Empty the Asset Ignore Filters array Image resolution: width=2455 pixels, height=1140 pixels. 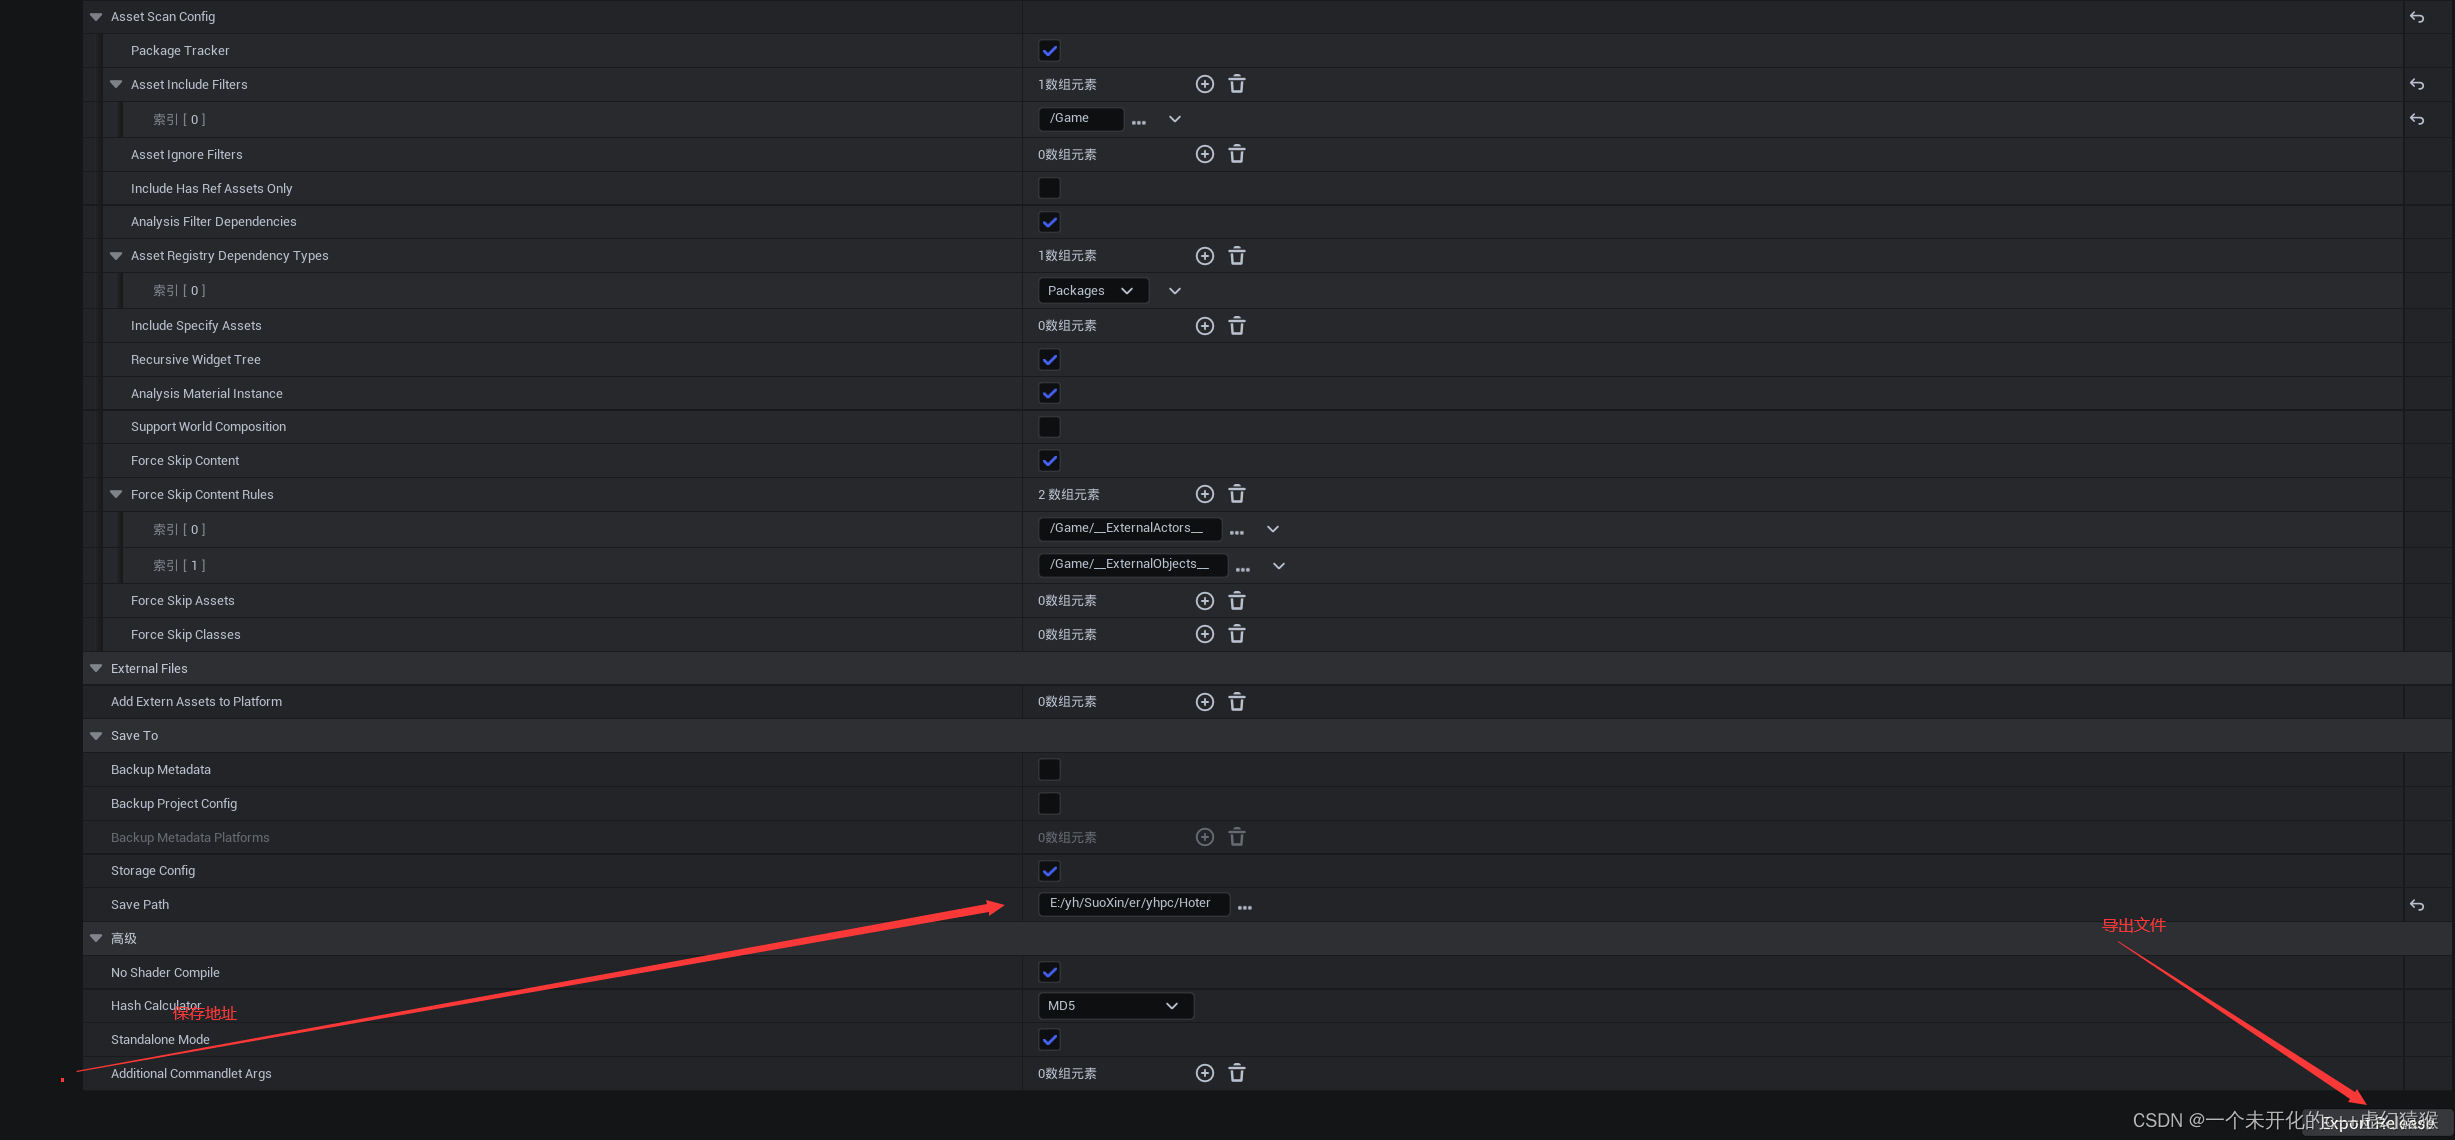coord(1237,154)
